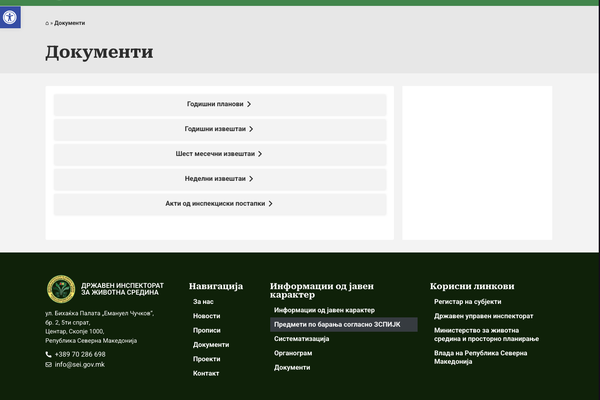Screen dimensions: 600x400
Task: Click the info@sei.gov.mk email address
Action: point(80,364)
